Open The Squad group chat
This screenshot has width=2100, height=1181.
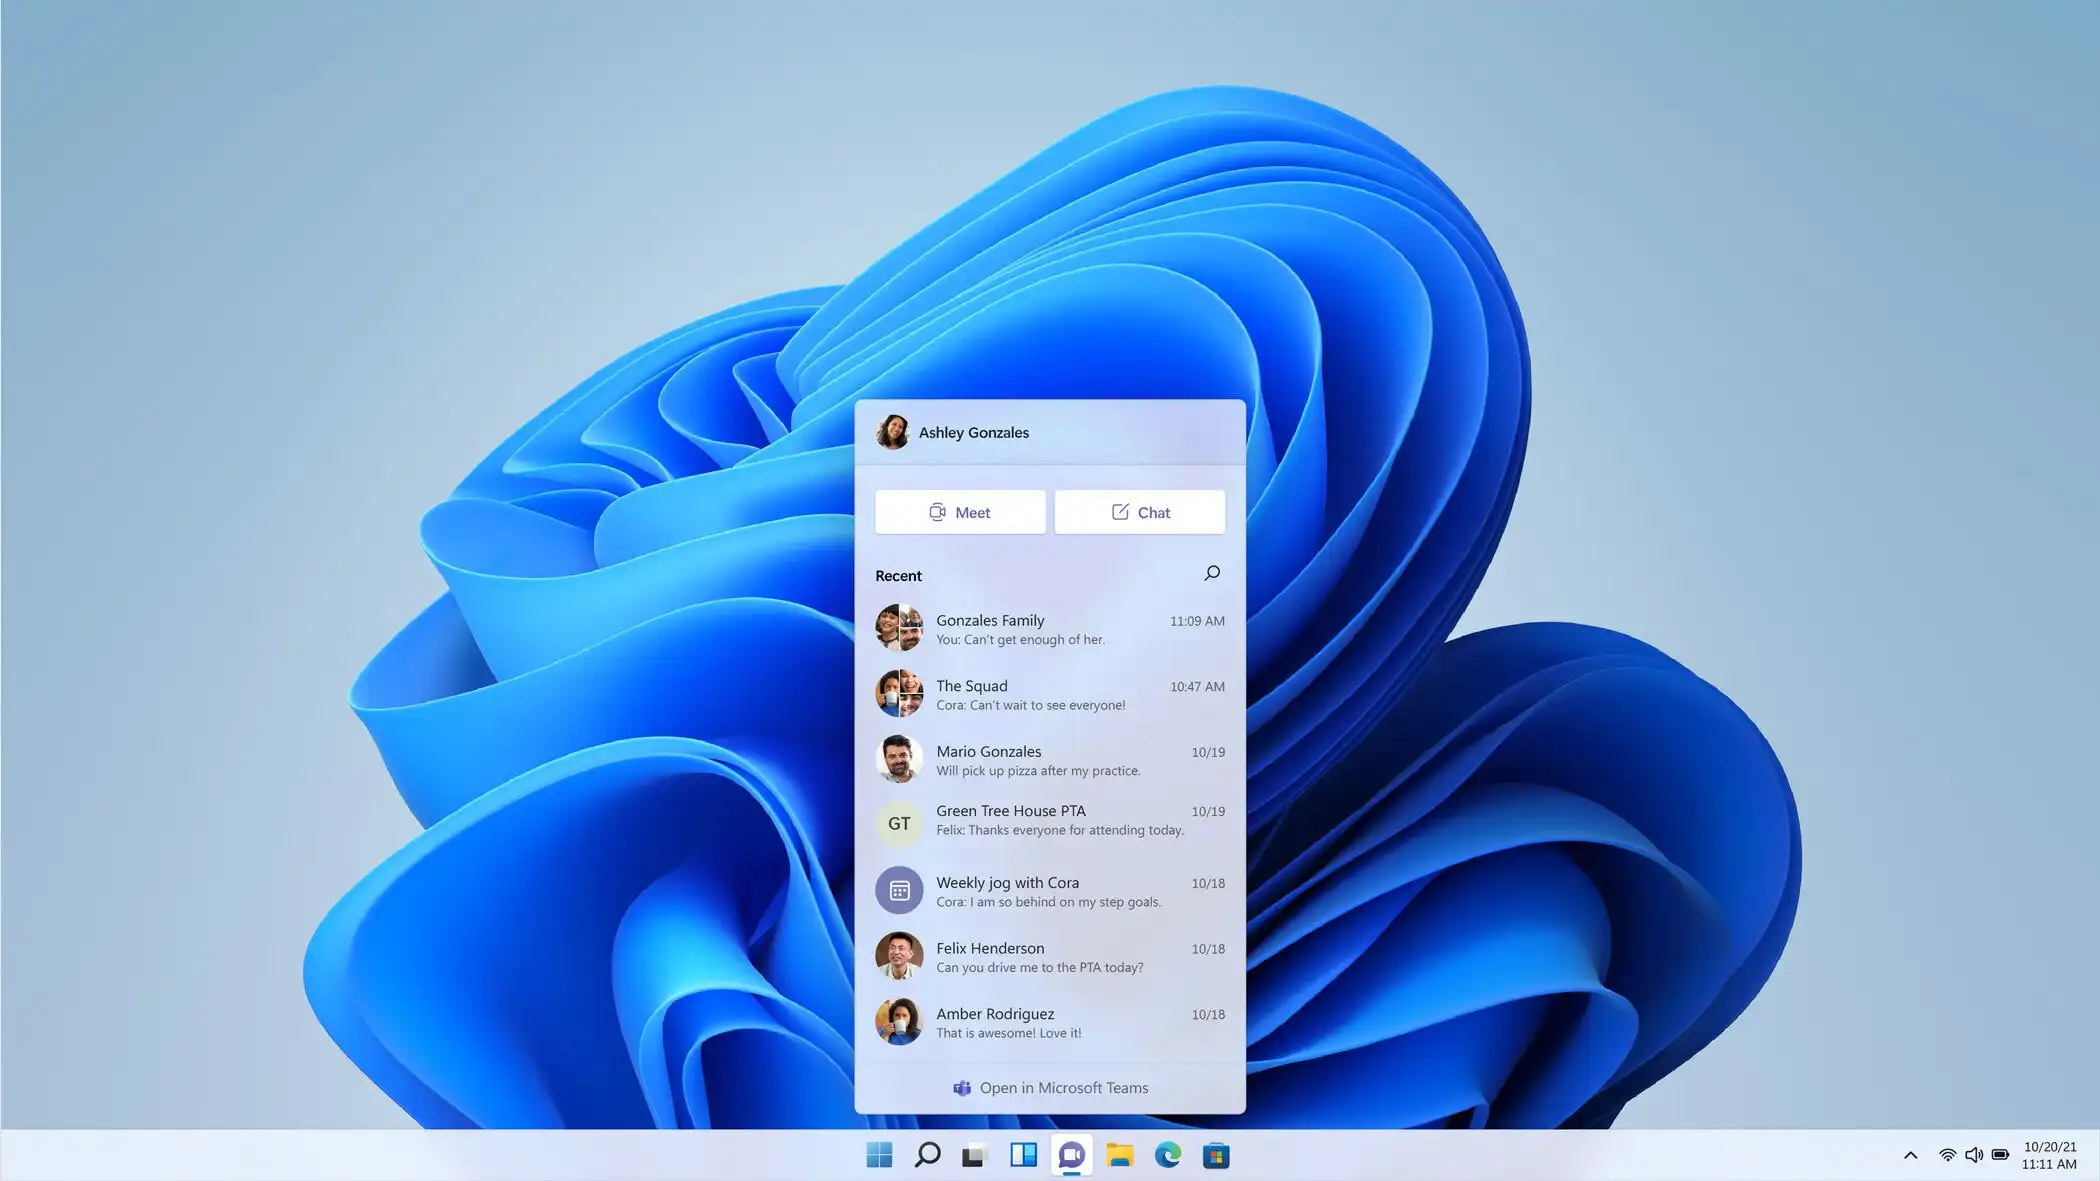1049,694
